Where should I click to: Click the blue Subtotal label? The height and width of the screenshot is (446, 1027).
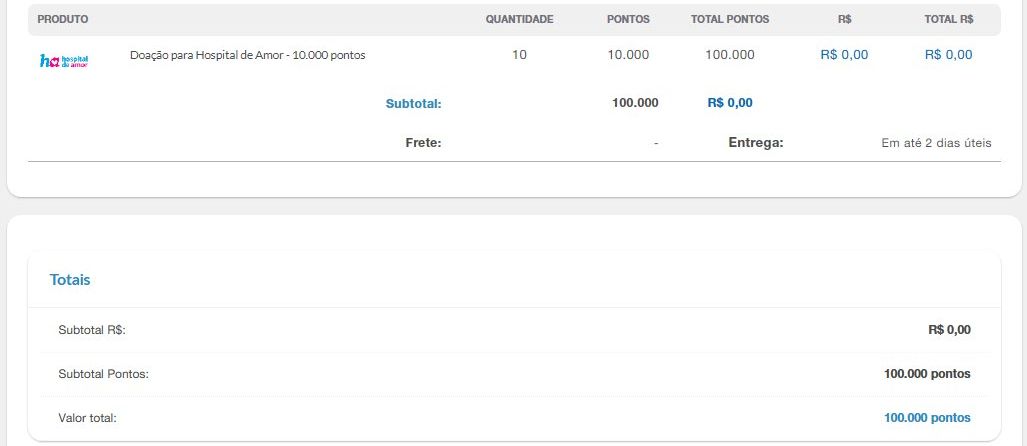pyautogui.click(x=413, y=103)
